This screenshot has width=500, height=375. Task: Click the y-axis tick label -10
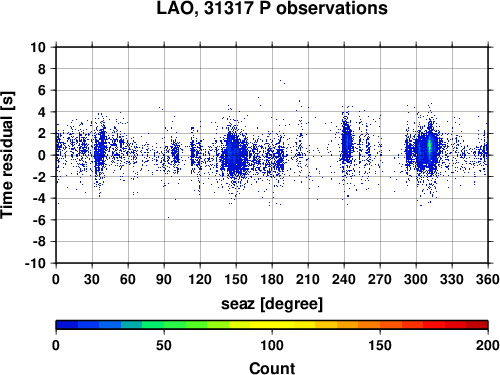[35, 263]
